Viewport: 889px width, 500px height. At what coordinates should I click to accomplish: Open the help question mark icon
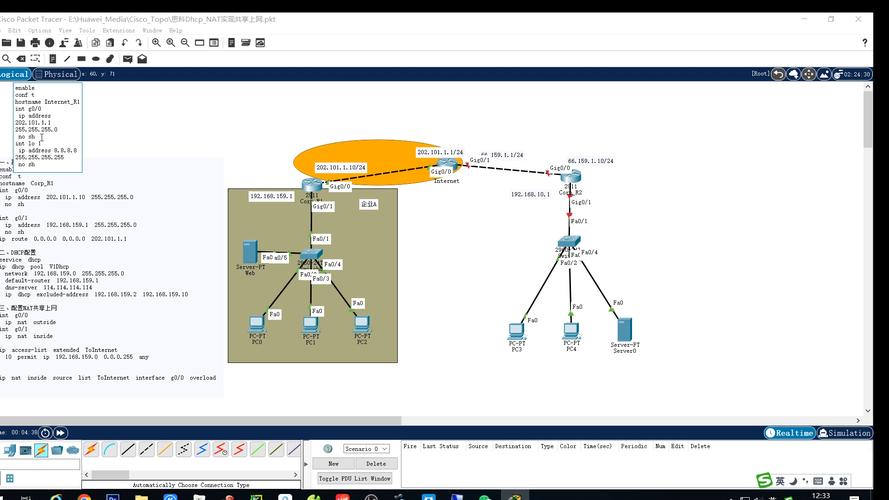(x=865, y=43)
